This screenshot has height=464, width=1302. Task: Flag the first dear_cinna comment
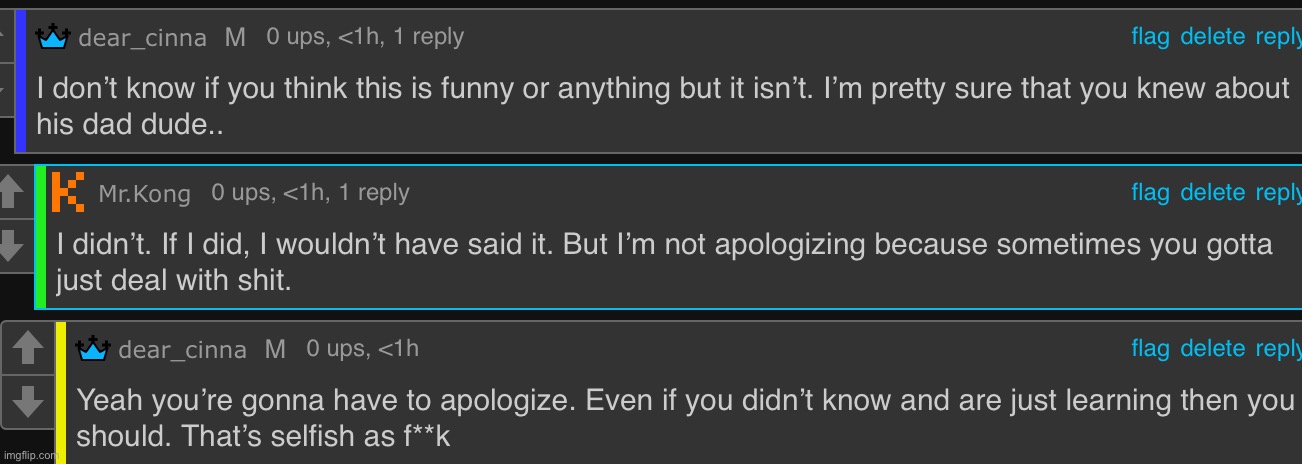[1150, 37]
